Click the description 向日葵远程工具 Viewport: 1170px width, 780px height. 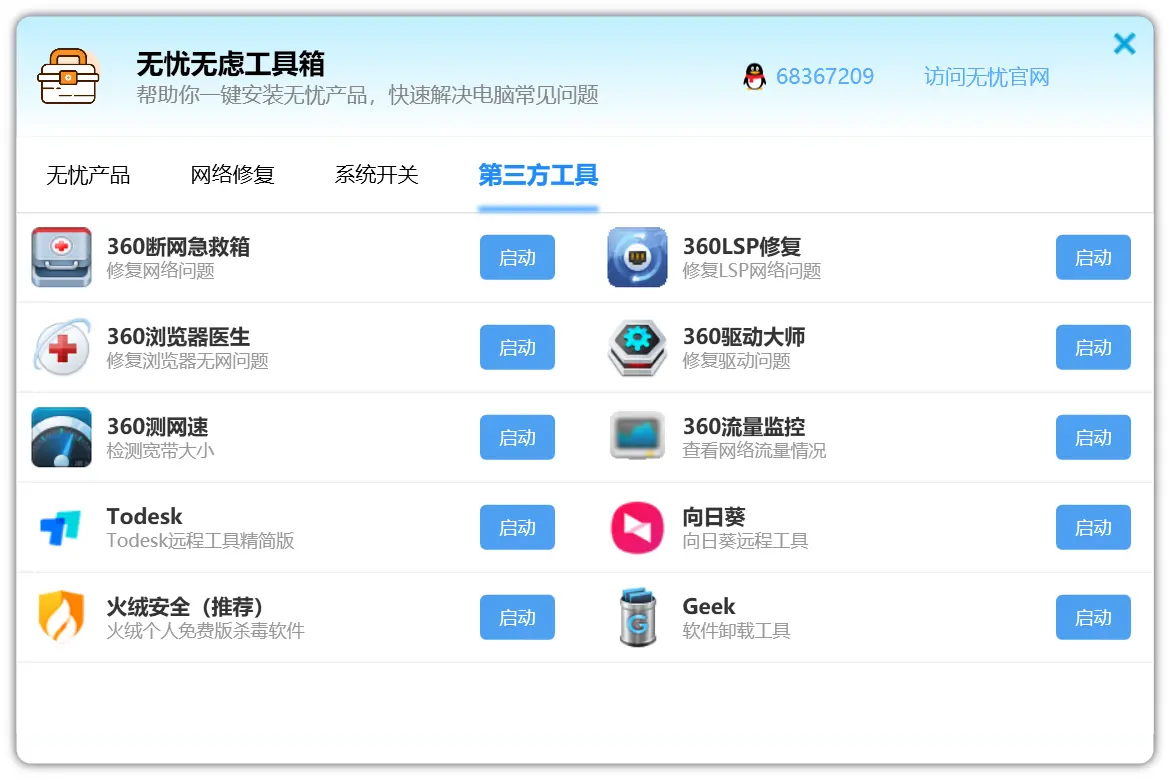click(745, 540)
